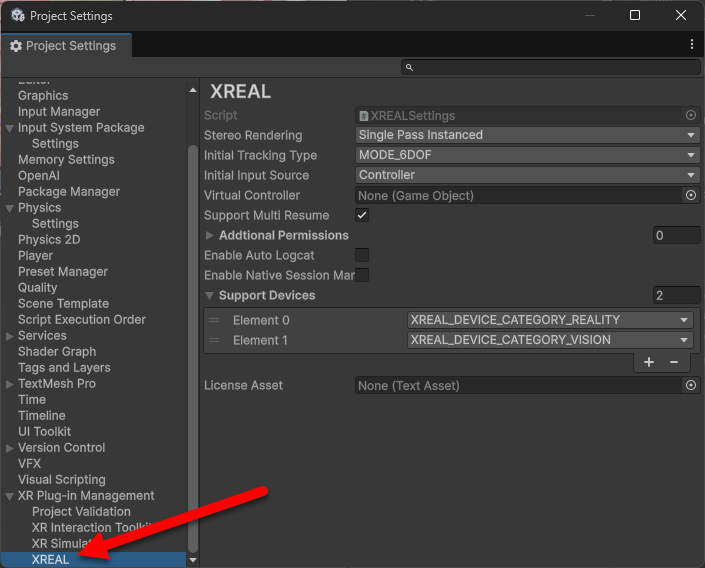Open Initial Tracking Type dropdown
705x568 pixels.
pyautogui.click(x=527, y=155)
